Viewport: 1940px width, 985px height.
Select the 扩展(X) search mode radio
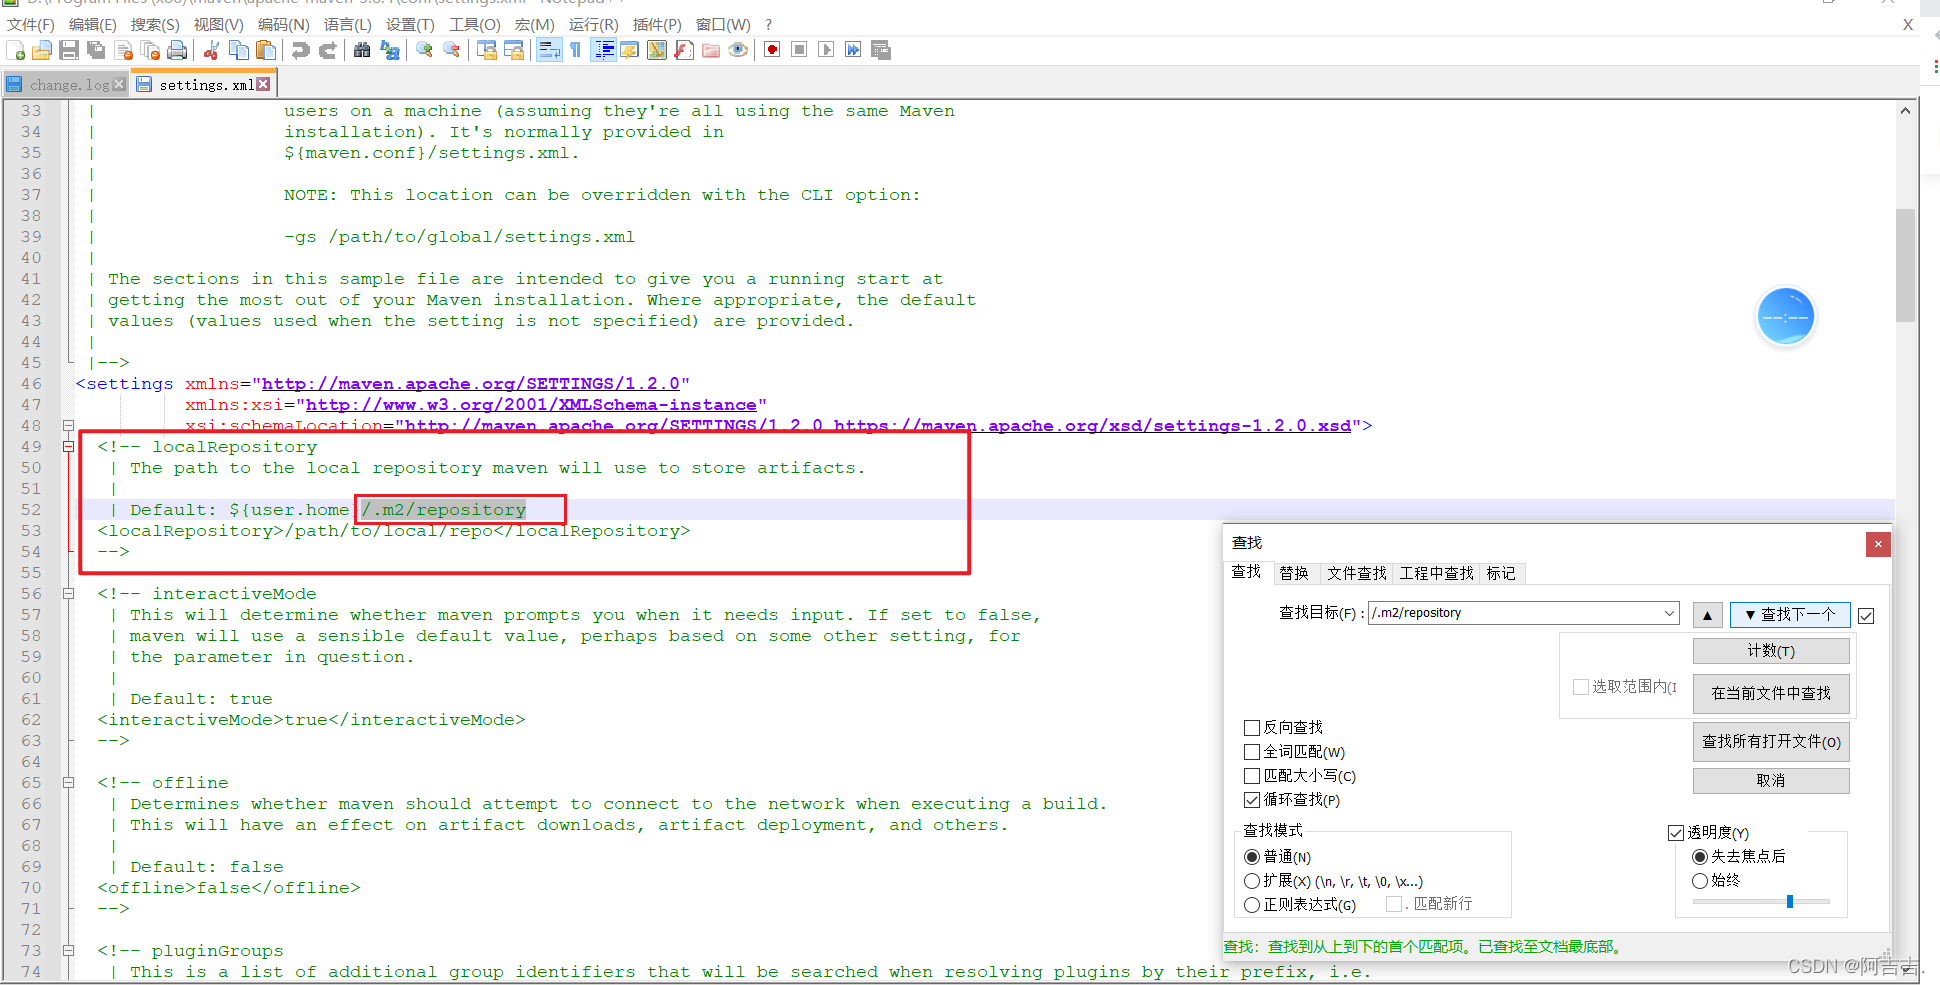click(x=1252, y=881)
